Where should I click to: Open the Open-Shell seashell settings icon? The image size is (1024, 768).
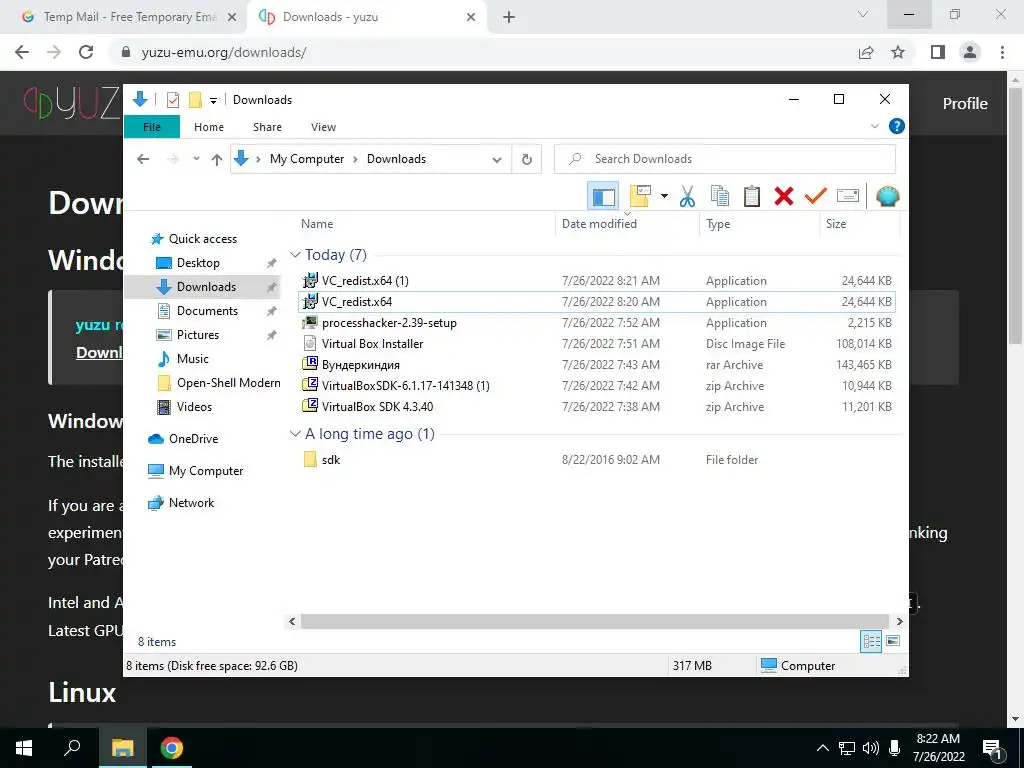pyautogui.click(x=888, y=196)
